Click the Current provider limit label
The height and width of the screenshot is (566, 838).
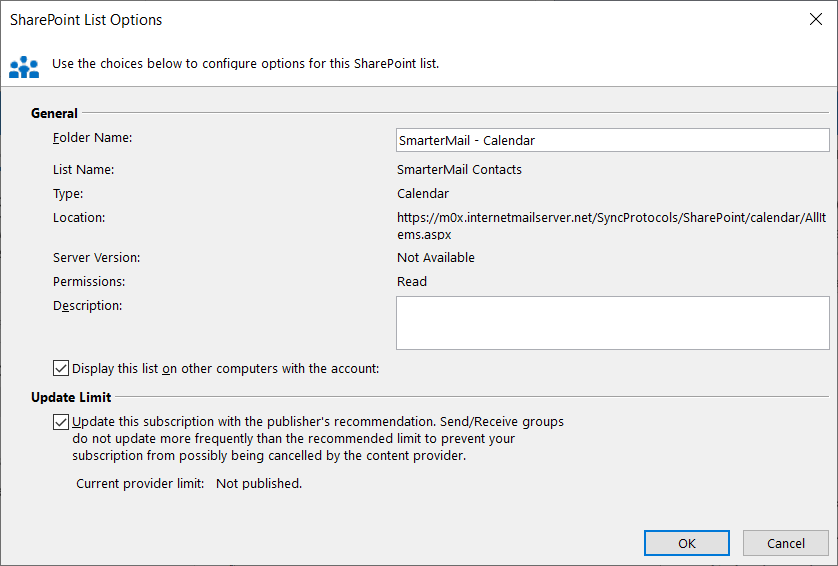[140, 484]
